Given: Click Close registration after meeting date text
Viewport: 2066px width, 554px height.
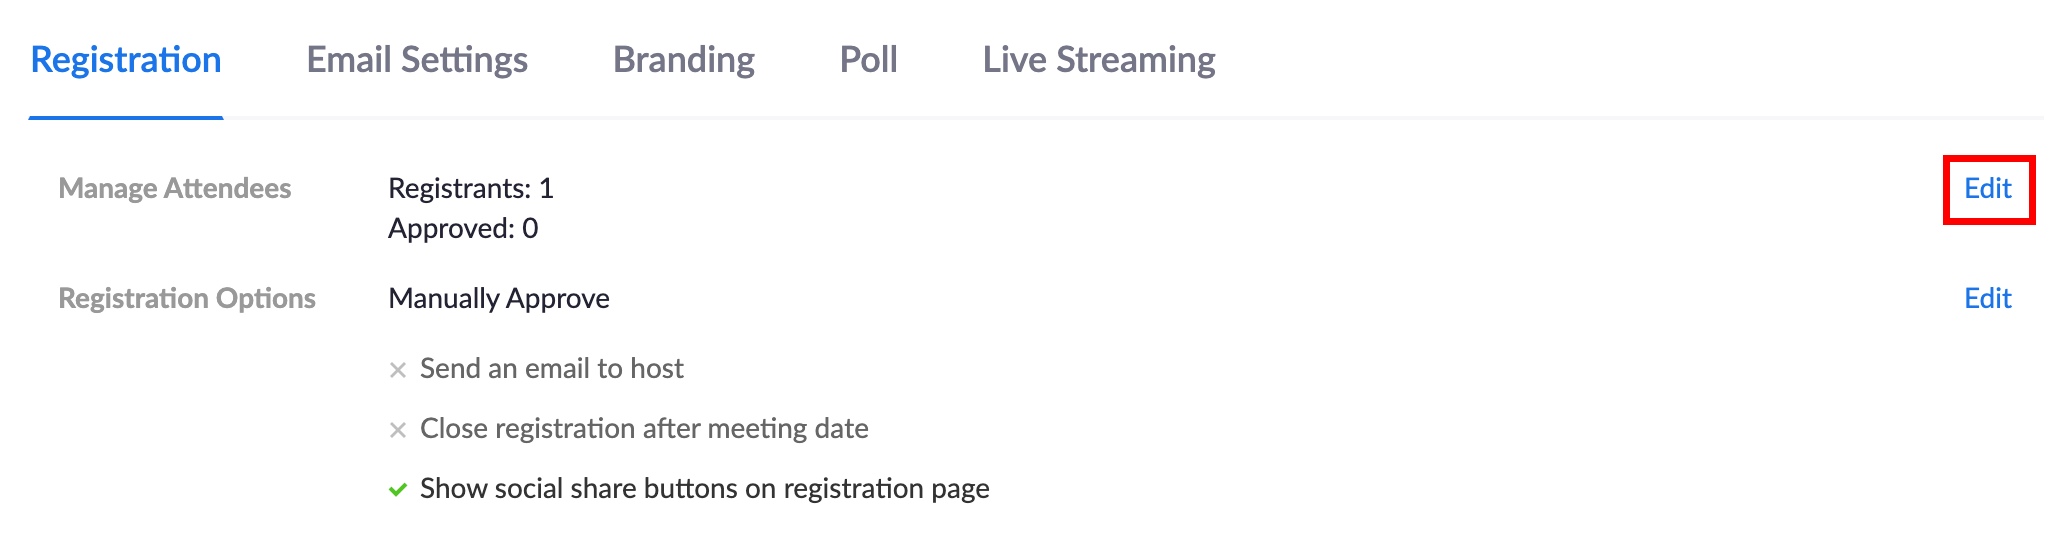Looking at the screenshot, I should [644, 429].
